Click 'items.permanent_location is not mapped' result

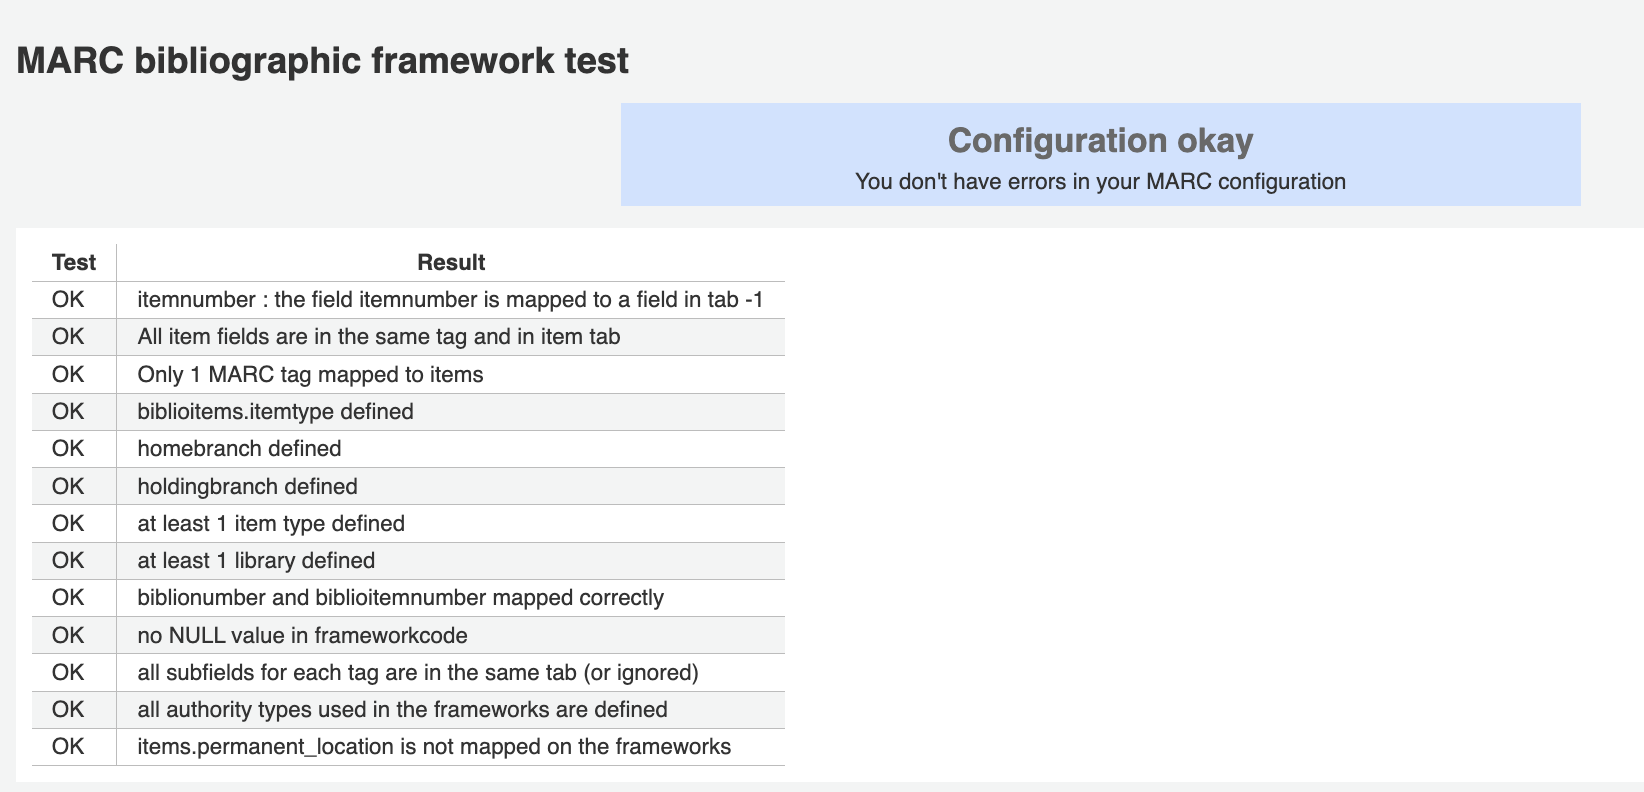tap(434, 747)
